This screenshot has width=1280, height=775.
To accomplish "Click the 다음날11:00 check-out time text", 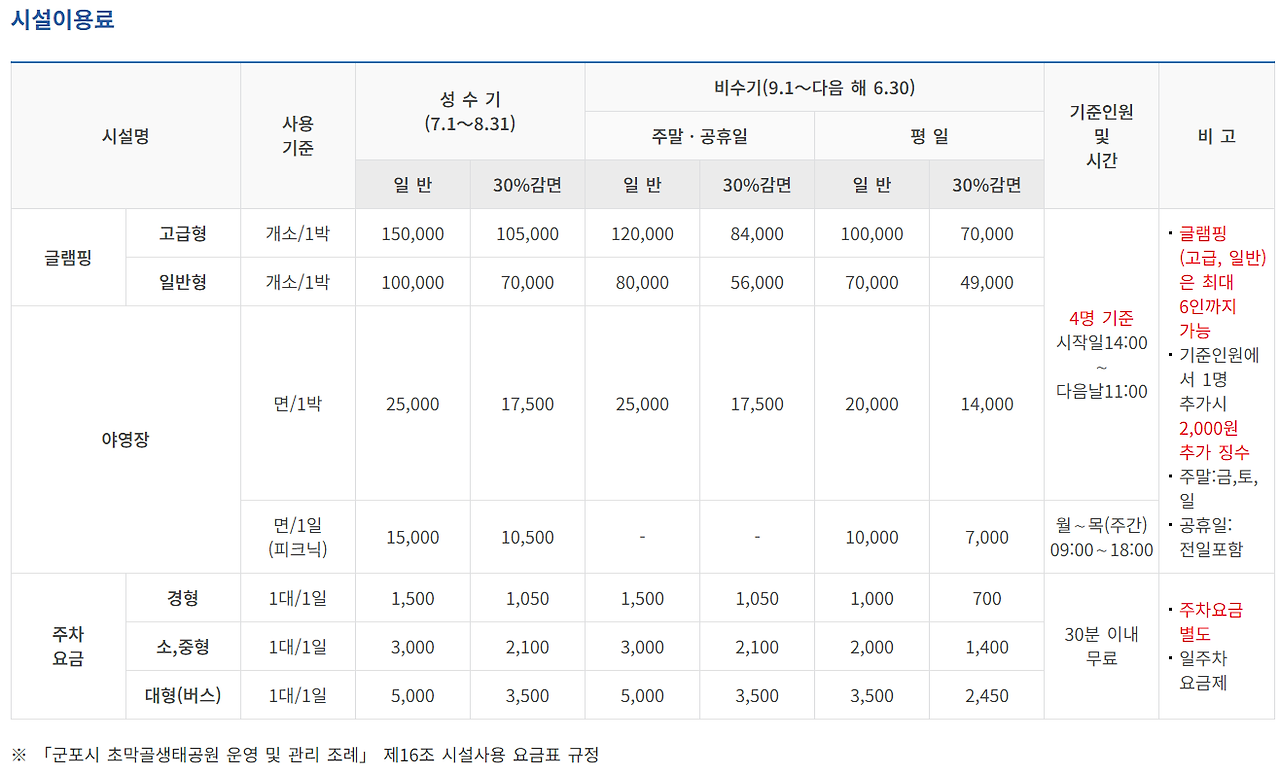I will click(x=1101, y=391).
